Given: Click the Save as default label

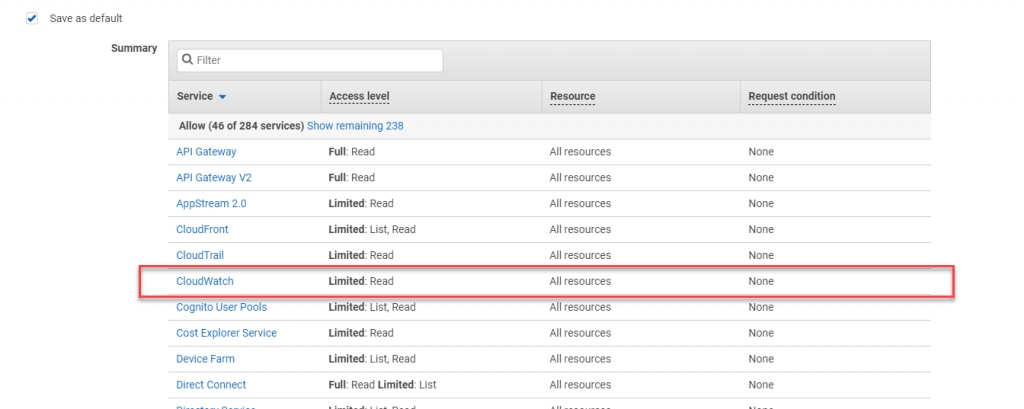Looking at the screenshot, I should pyautogui.click(x=86, y=19).
